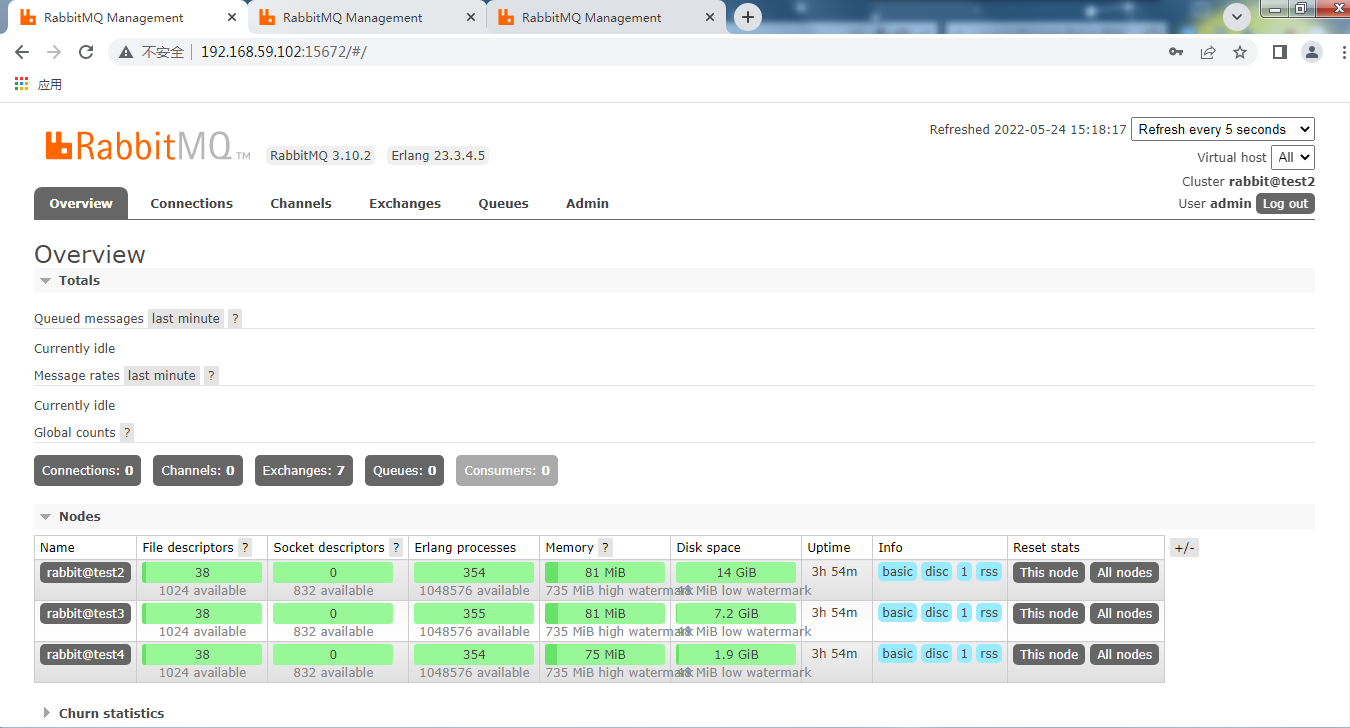Click the Connections: 0 count button
Image resolution: width=1350 pixels, height=728 pixels.
click(87, 470)
